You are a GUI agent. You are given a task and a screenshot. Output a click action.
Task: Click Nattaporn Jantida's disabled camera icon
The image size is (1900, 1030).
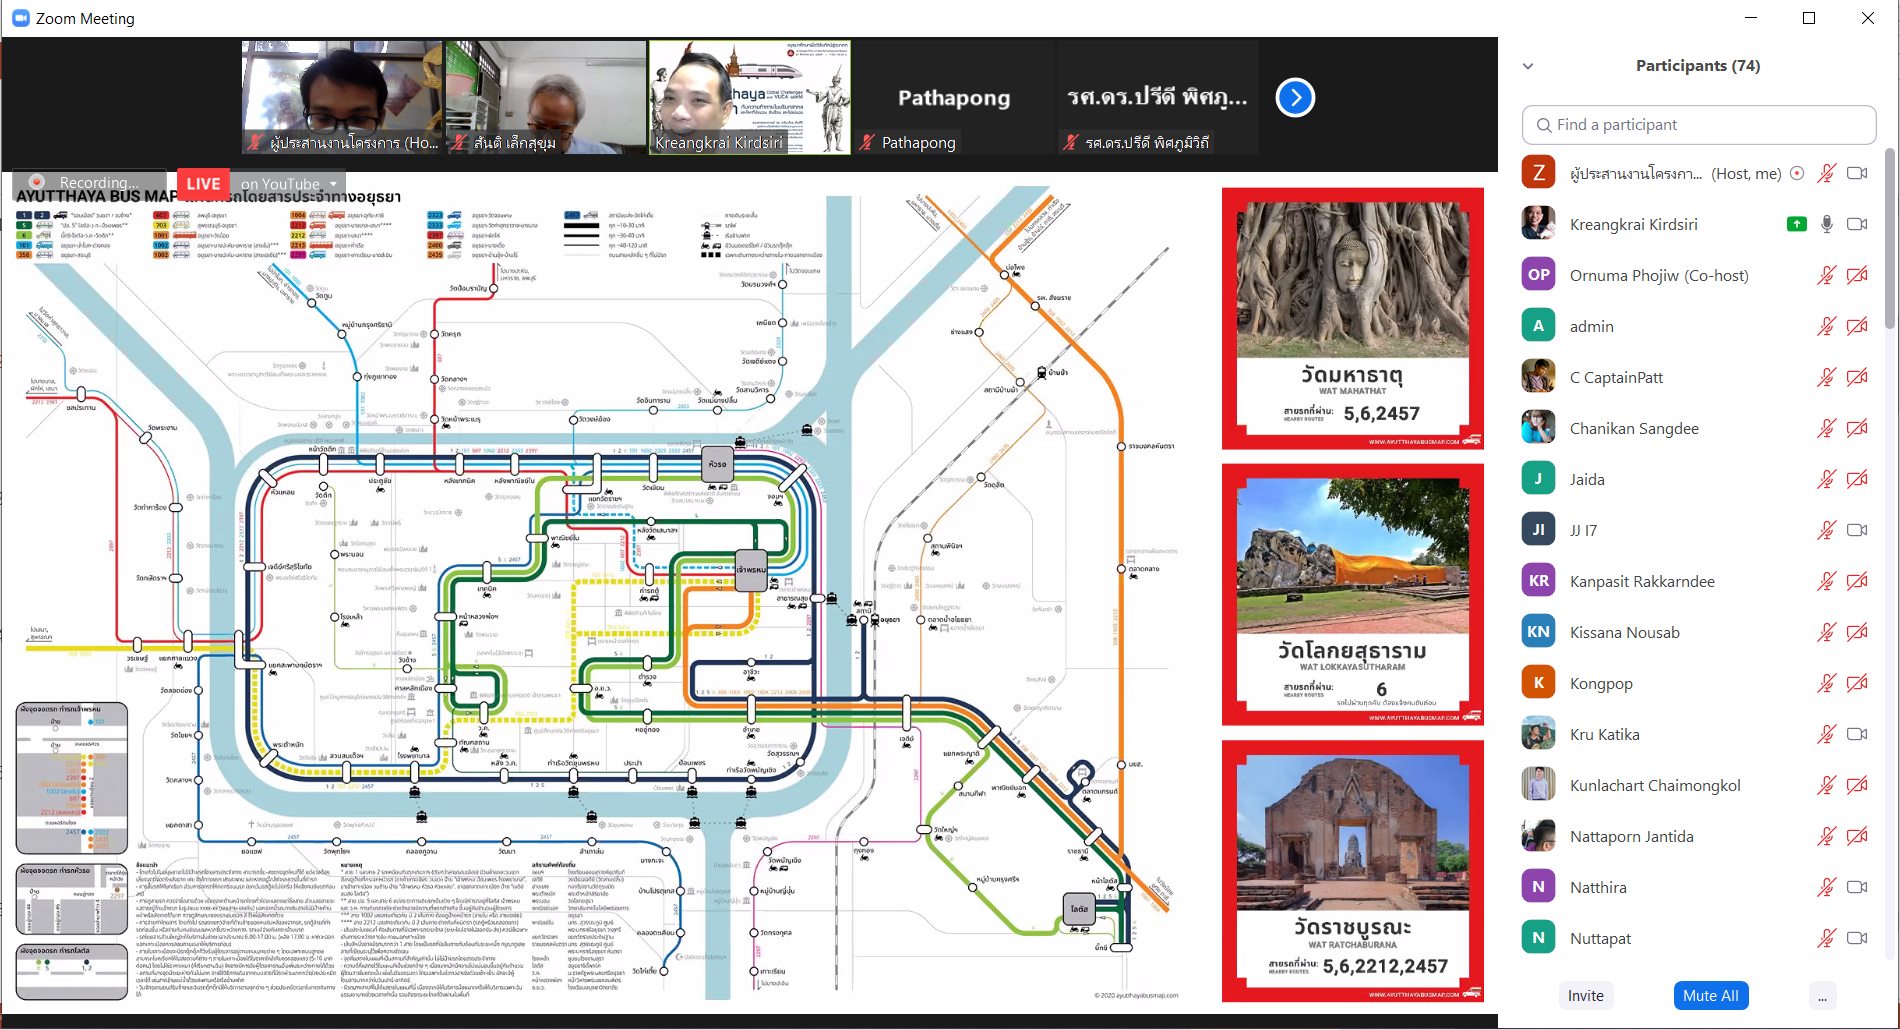pos(1857,836)
